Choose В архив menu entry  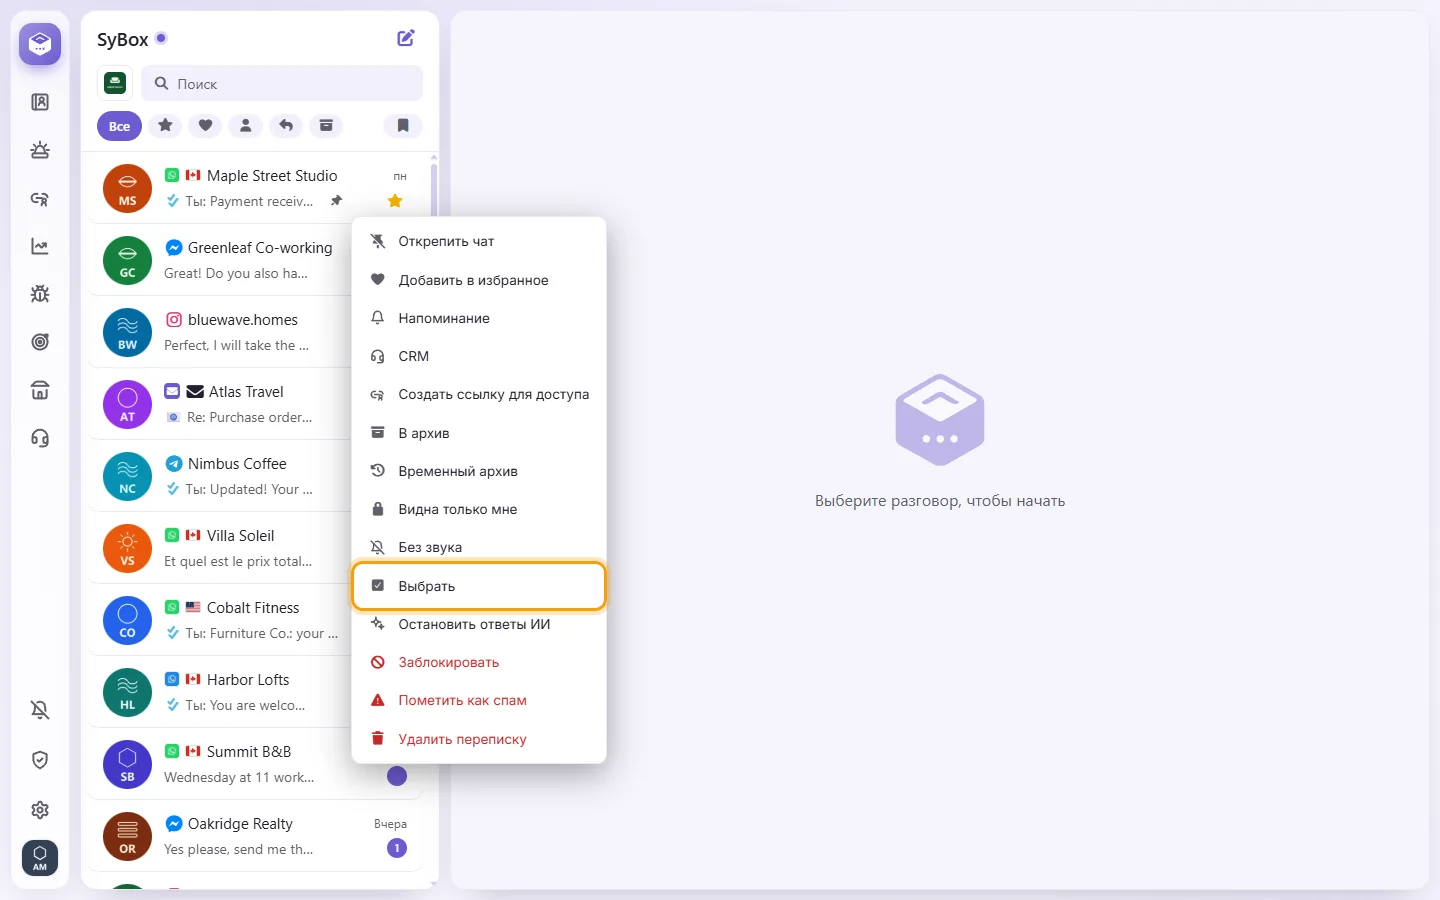pos(479,433)
